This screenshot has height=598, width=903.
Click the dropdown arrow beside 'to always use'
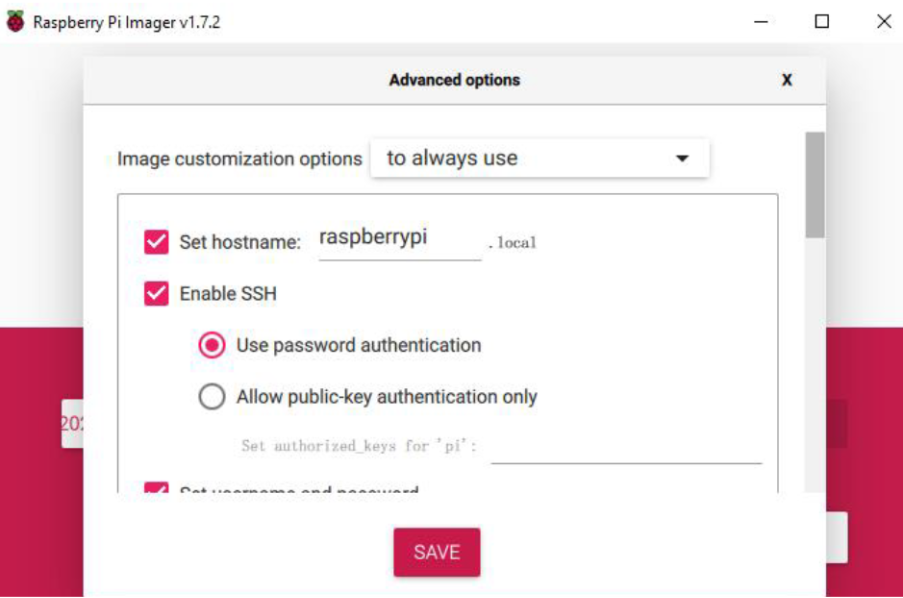[682, 158]
